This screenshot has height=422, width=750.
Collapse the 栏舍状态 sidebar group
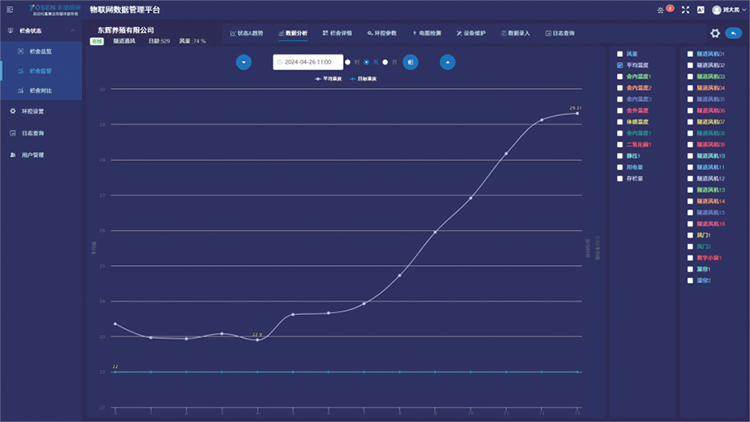click(x=30, y=31)
